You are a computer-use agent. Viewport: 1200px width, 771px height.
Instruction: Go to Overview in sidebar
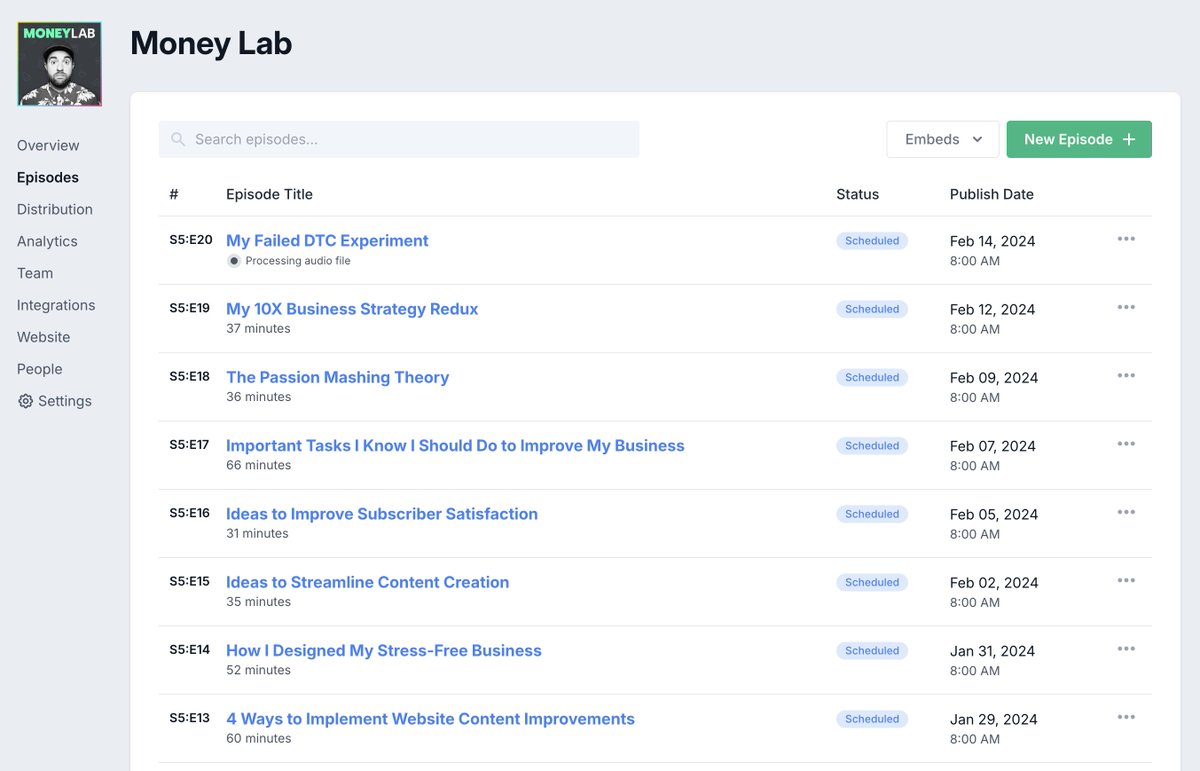click(48, 145)
